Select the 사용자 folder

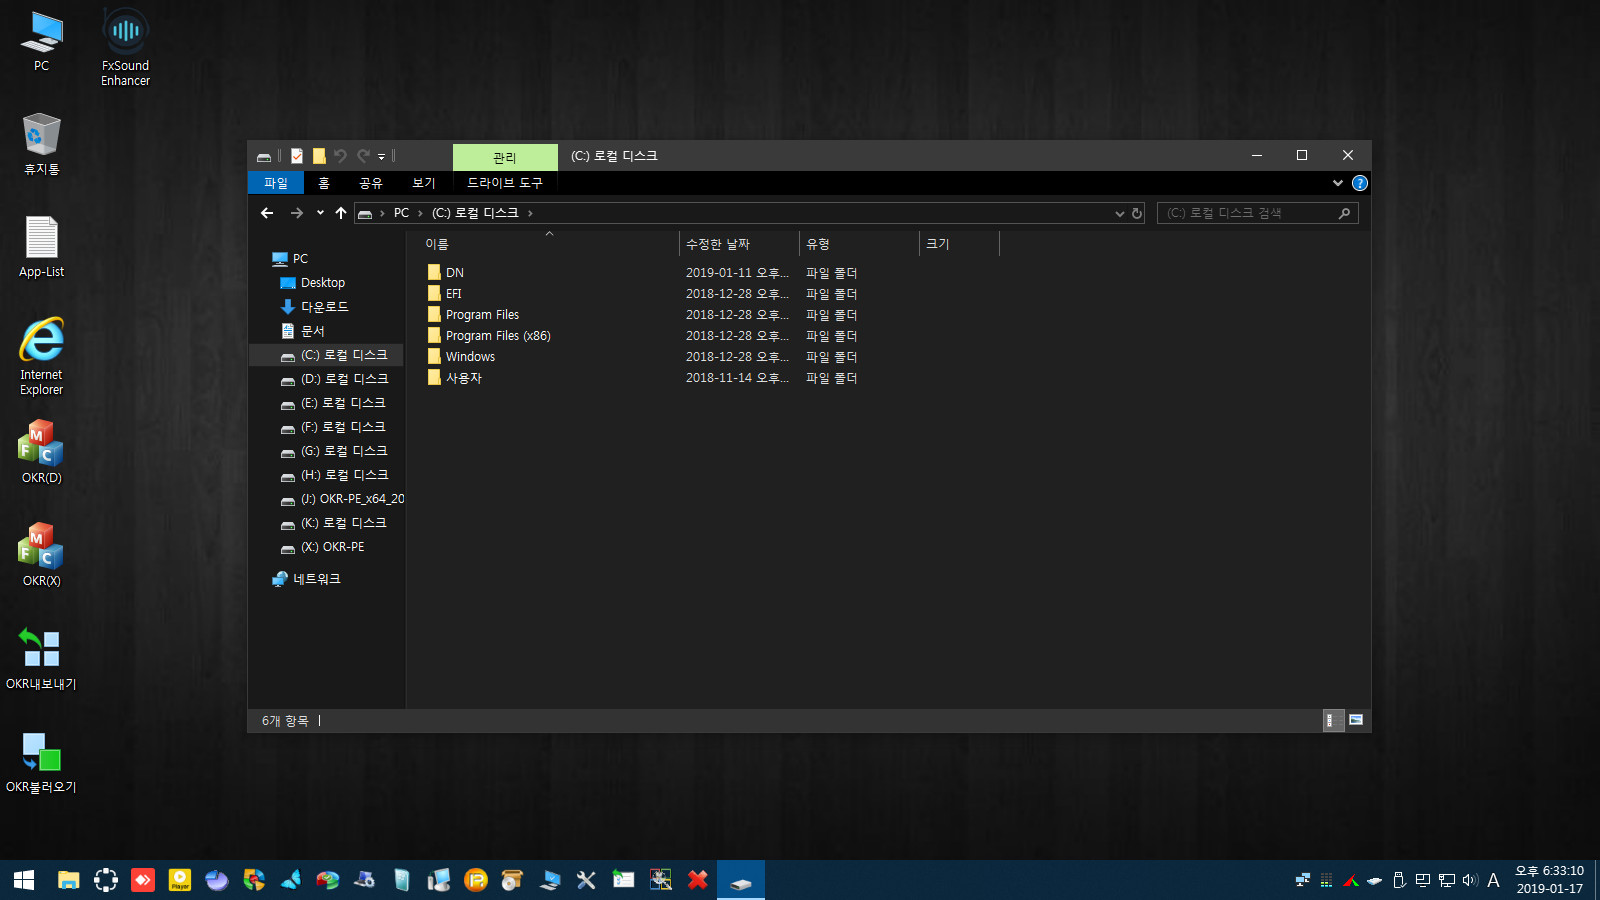tap(455, 377)
